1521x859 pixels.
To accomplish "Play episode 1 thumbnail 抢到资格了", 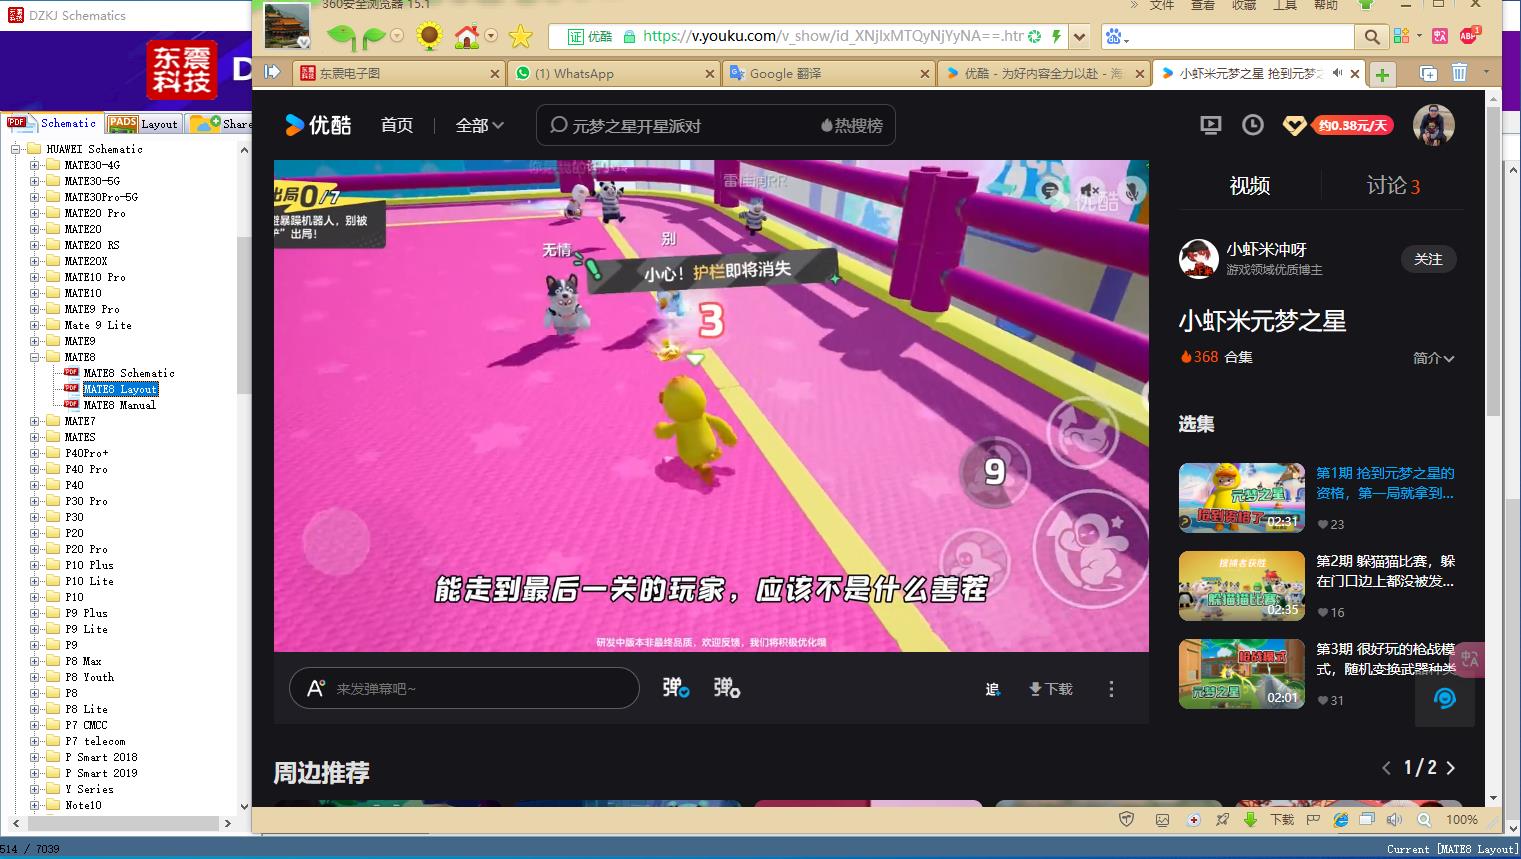I will tap(1242, 497).
